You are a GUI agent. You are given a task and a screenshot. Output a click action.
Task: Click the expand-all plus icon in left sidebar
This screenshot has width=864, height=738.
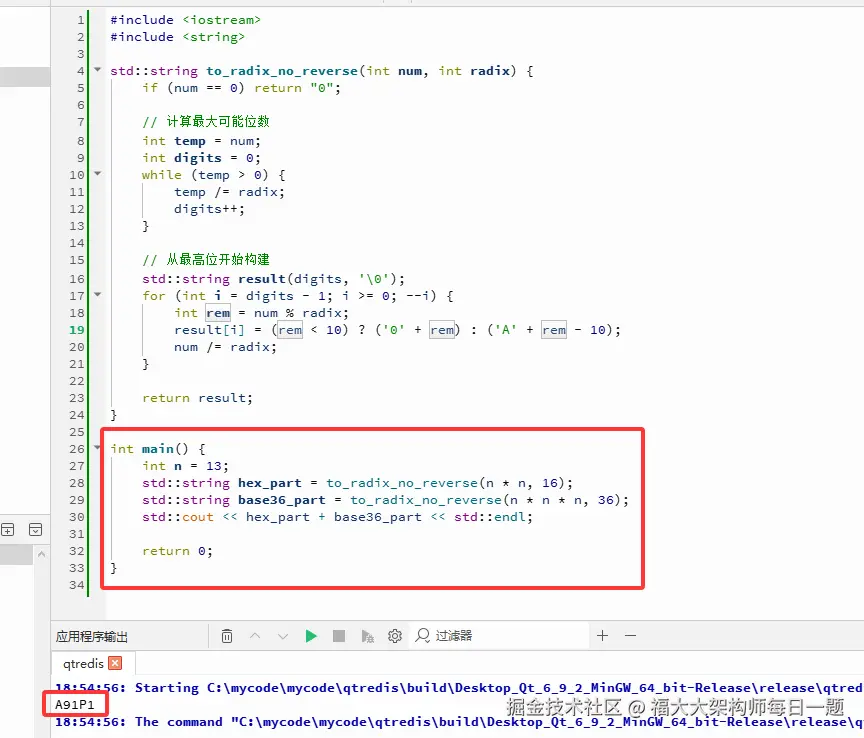[8, 530]
